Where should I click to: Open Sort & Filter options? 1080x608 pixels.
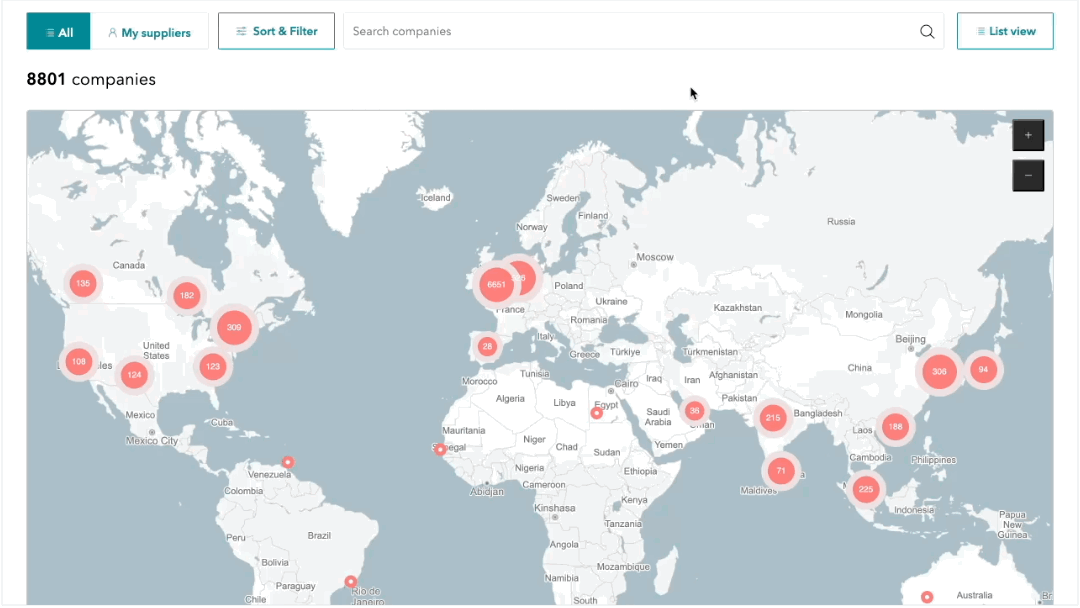coord(276,31)
